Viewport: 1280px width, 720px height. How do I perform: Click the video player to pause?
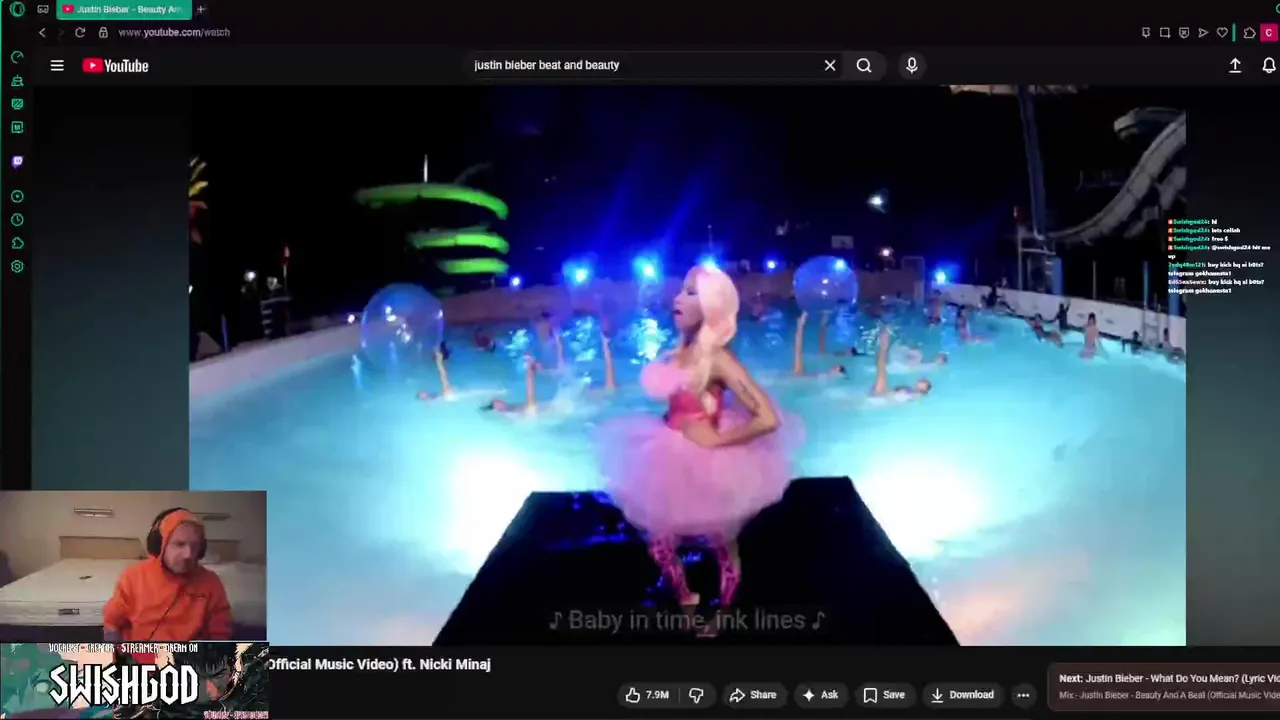pyautogui.click(x=687, y=365)
